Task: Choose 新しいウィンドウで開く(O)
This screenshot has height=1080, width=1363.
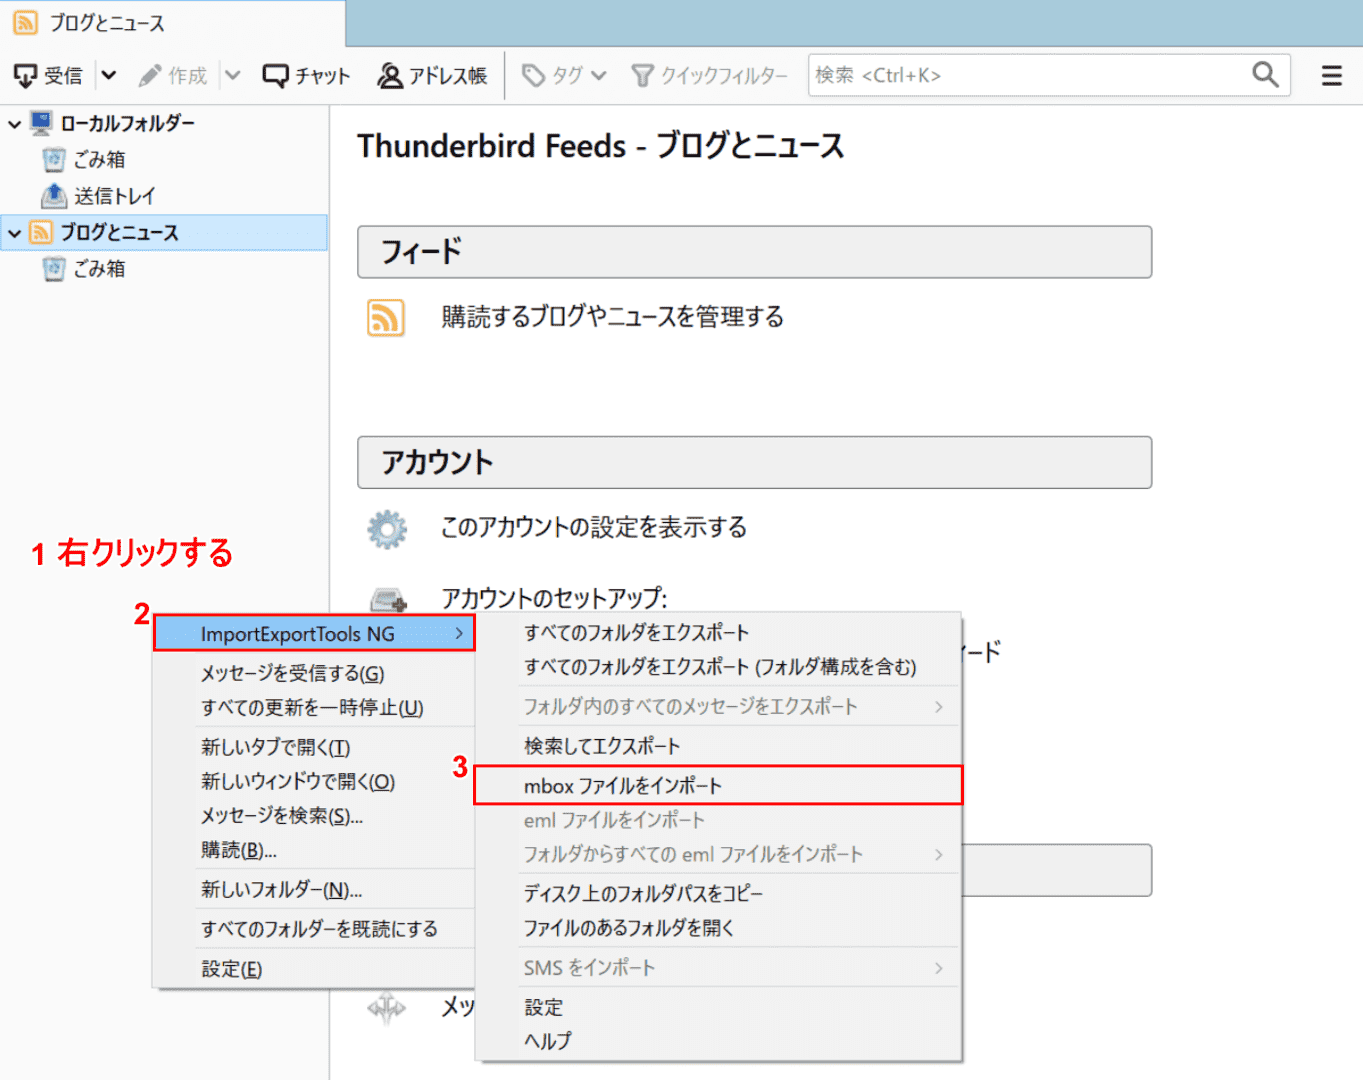Action: [314, 781]
